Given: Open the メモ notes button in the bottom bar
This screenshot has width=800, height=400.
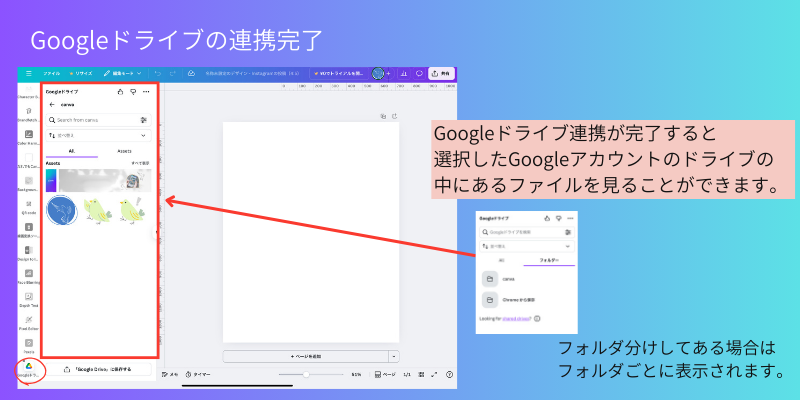Looking at the screenshot, I should coord(170,374).
